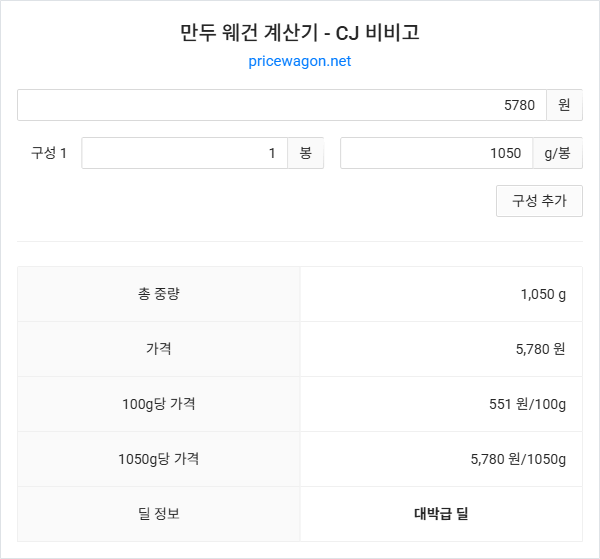Click the 구성 1 label
This screenshot has width=600, height=559.
[49, 153]
